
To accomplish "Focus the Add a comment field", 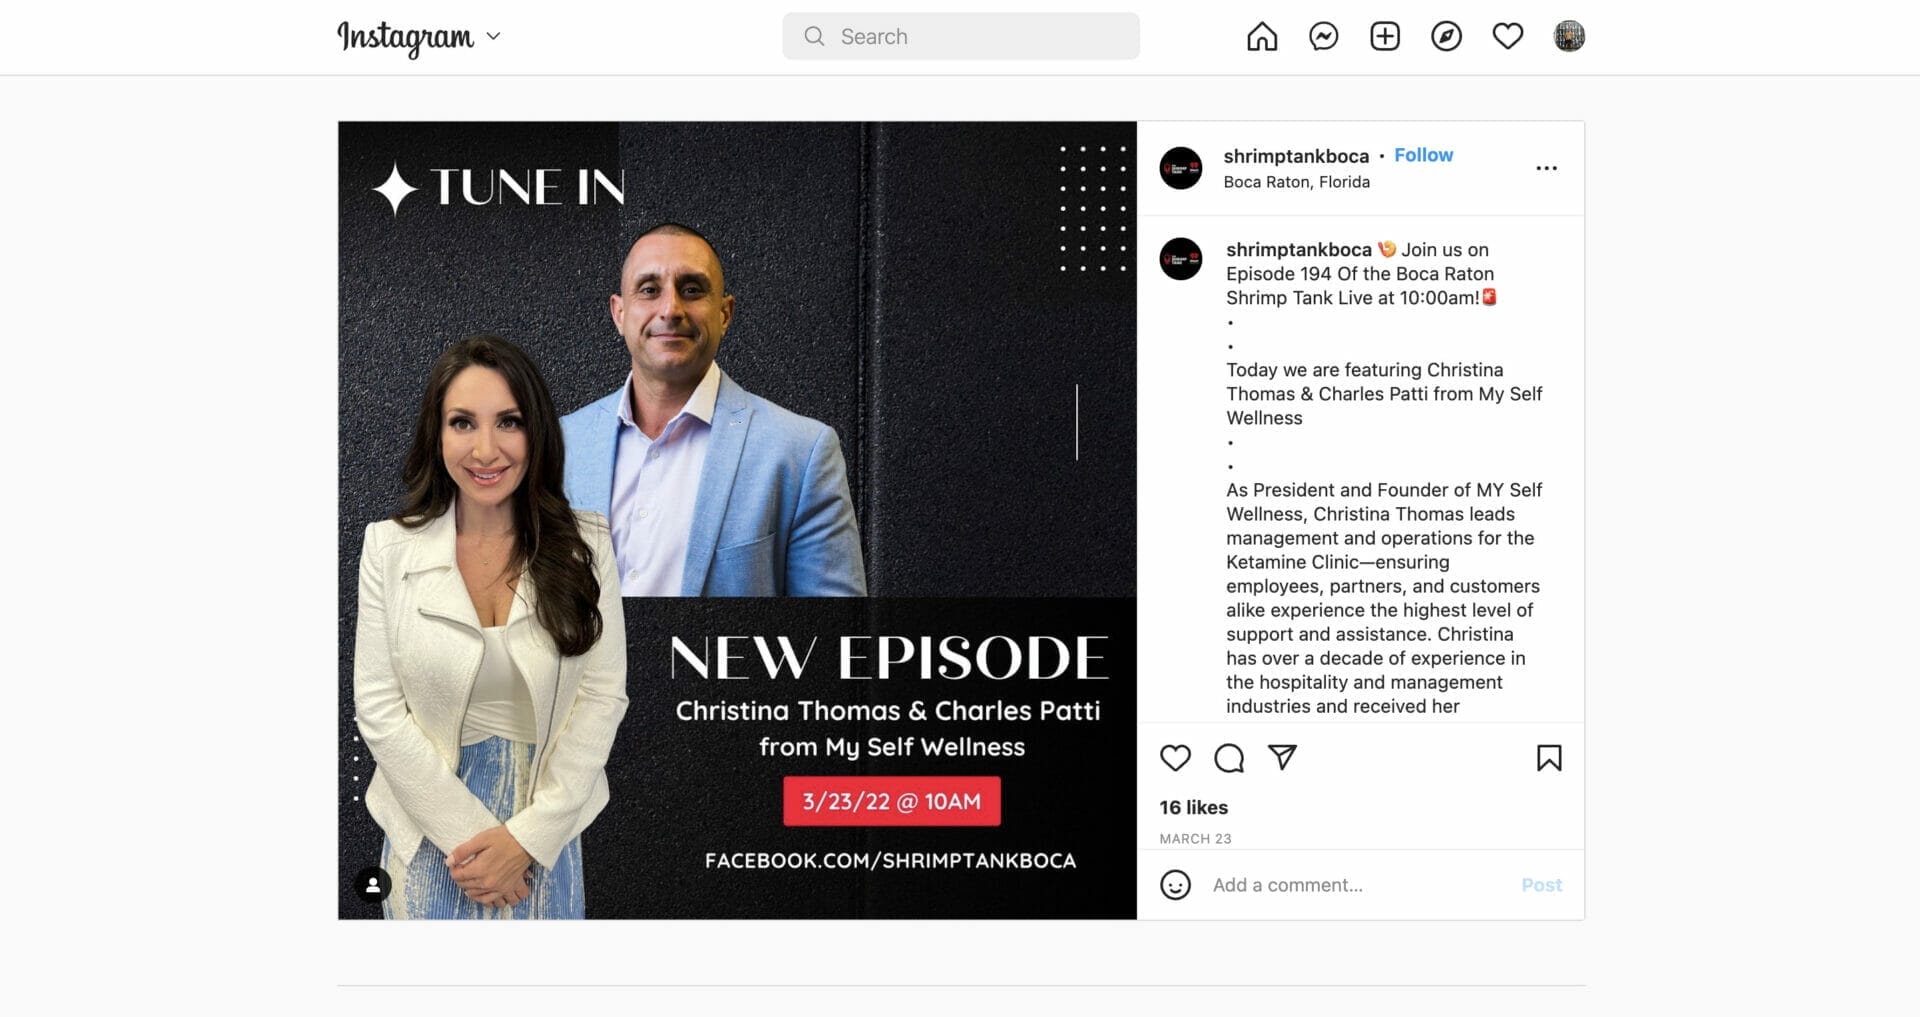I will point(1360,885).
